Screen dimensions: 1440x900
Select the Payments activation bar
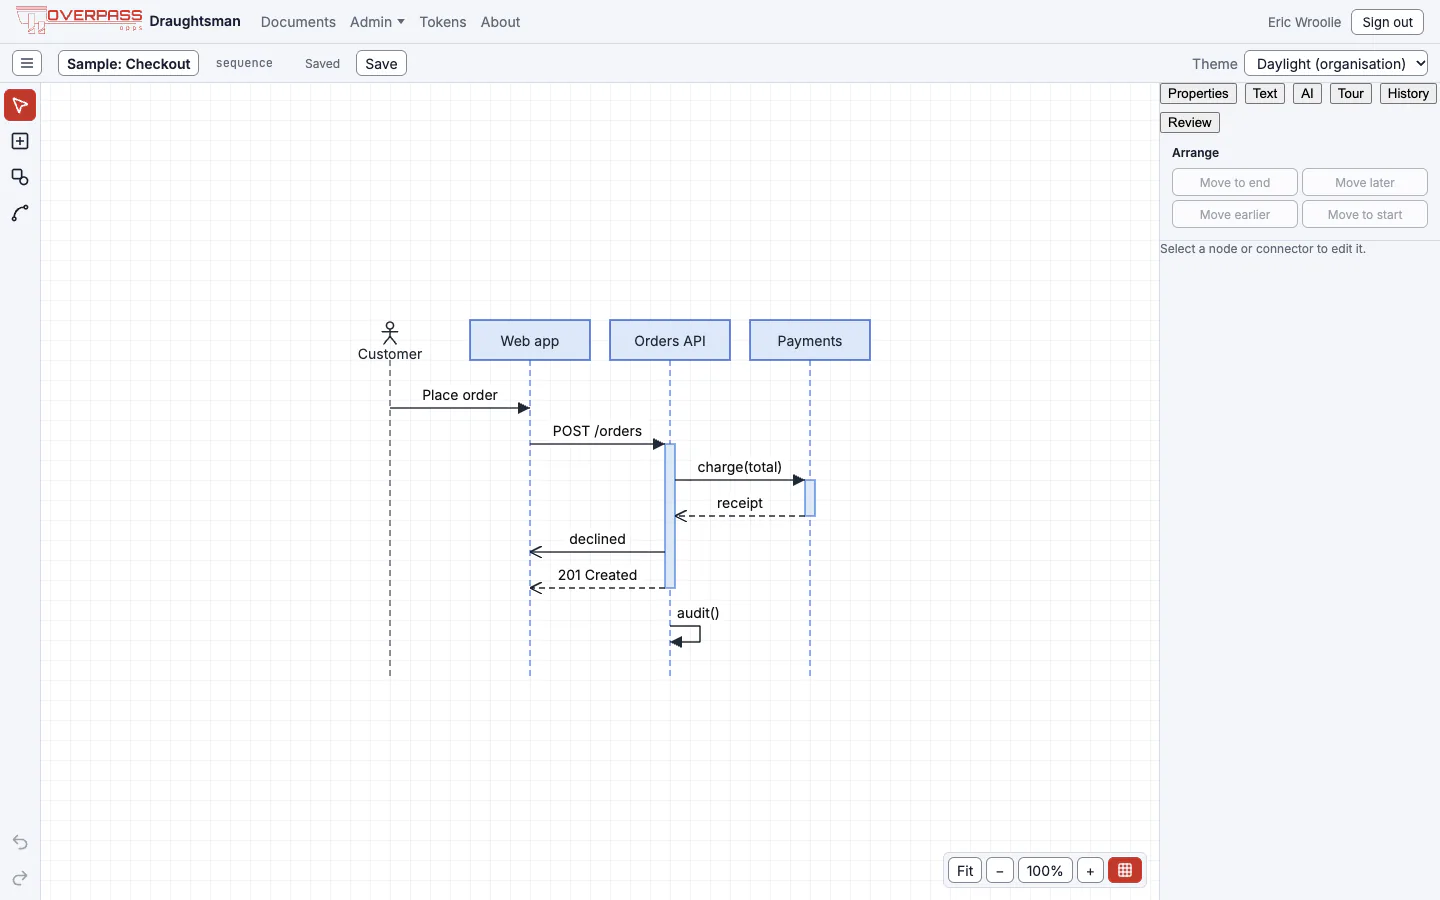(810, 498)
